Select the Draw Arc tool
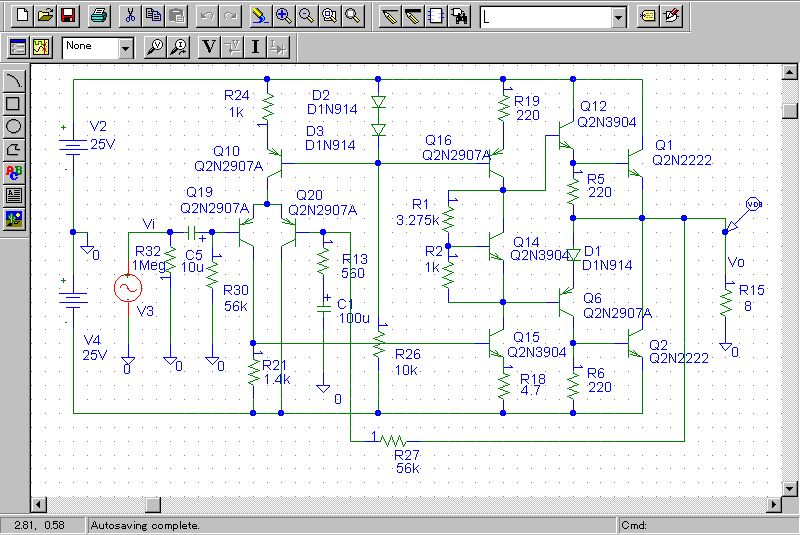 click(x=14, y=80)
